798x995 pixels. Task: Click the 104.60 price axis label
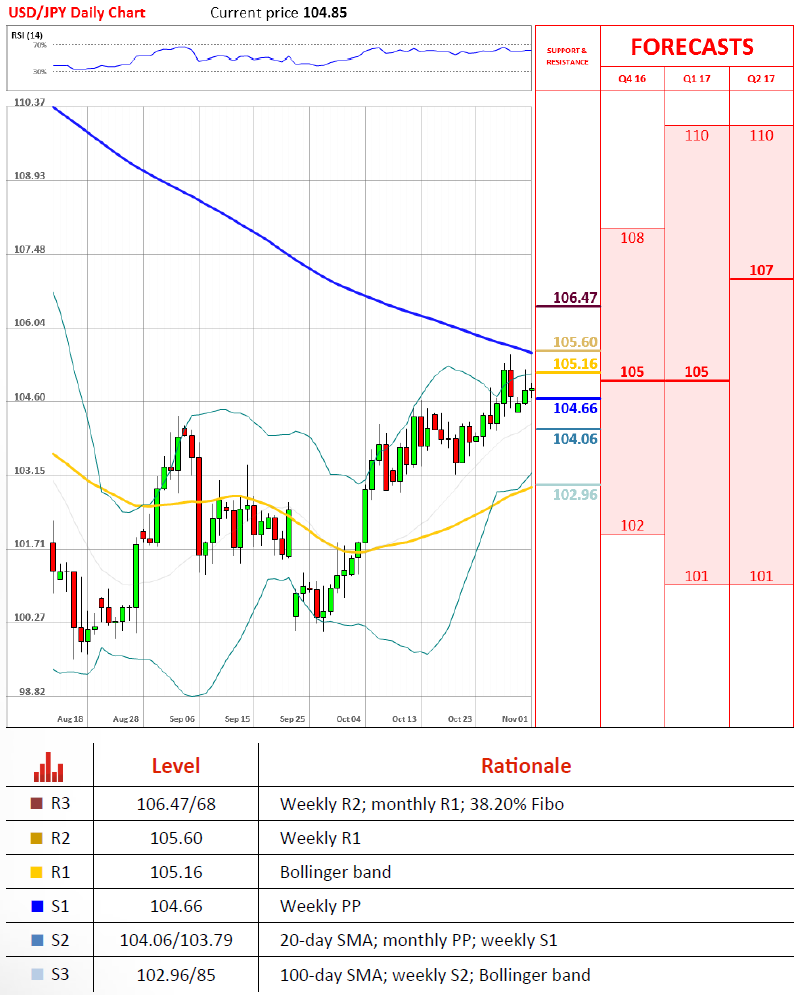(30, 397)
